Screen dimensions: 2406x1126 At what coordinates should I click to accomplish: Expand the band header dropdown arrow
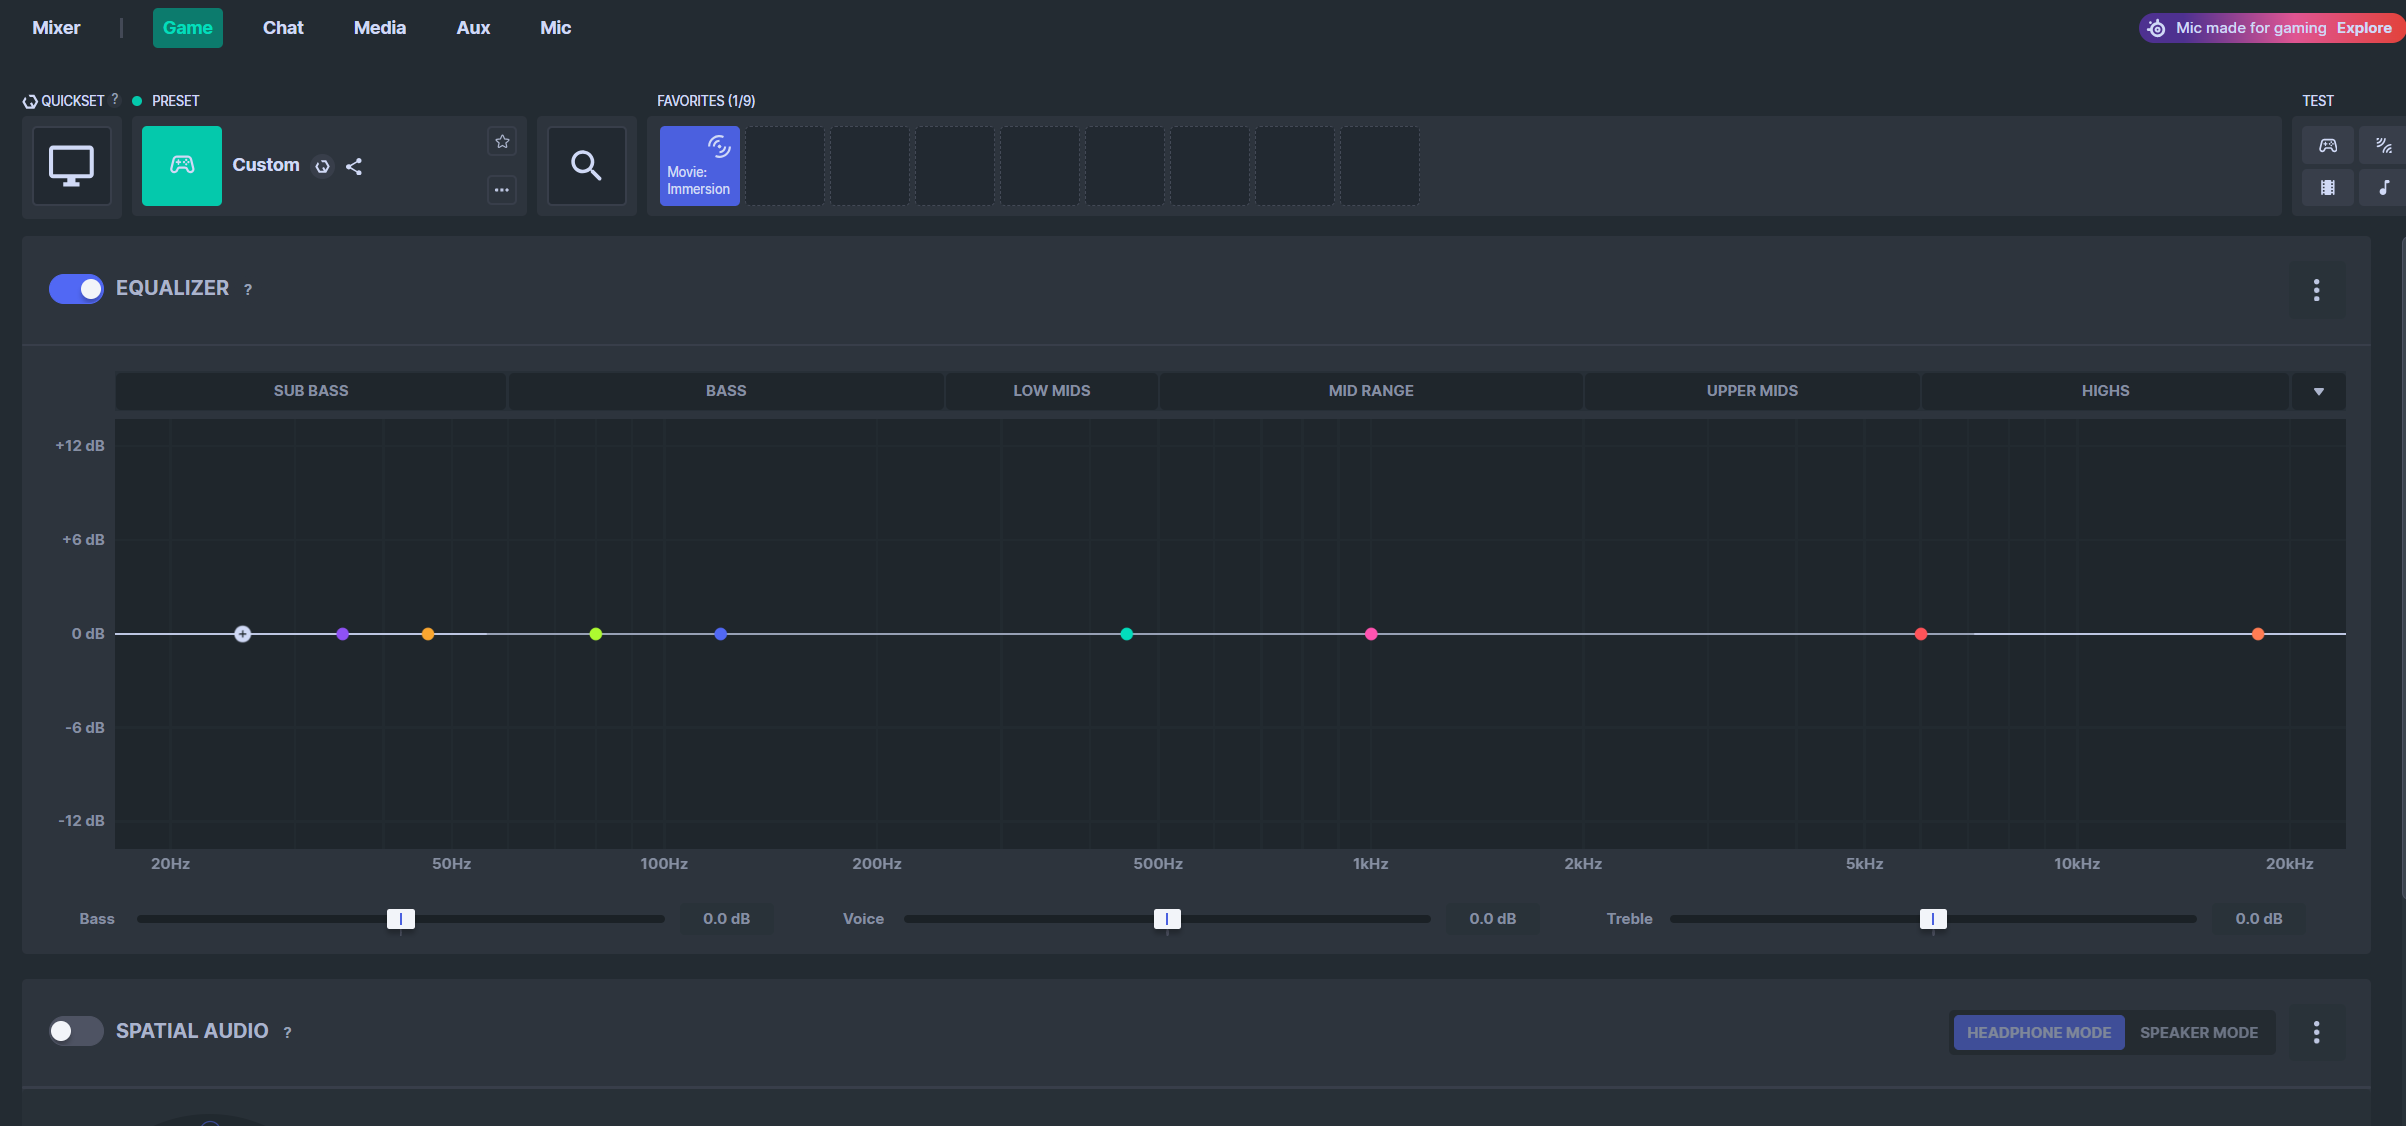pos(2319,391)
